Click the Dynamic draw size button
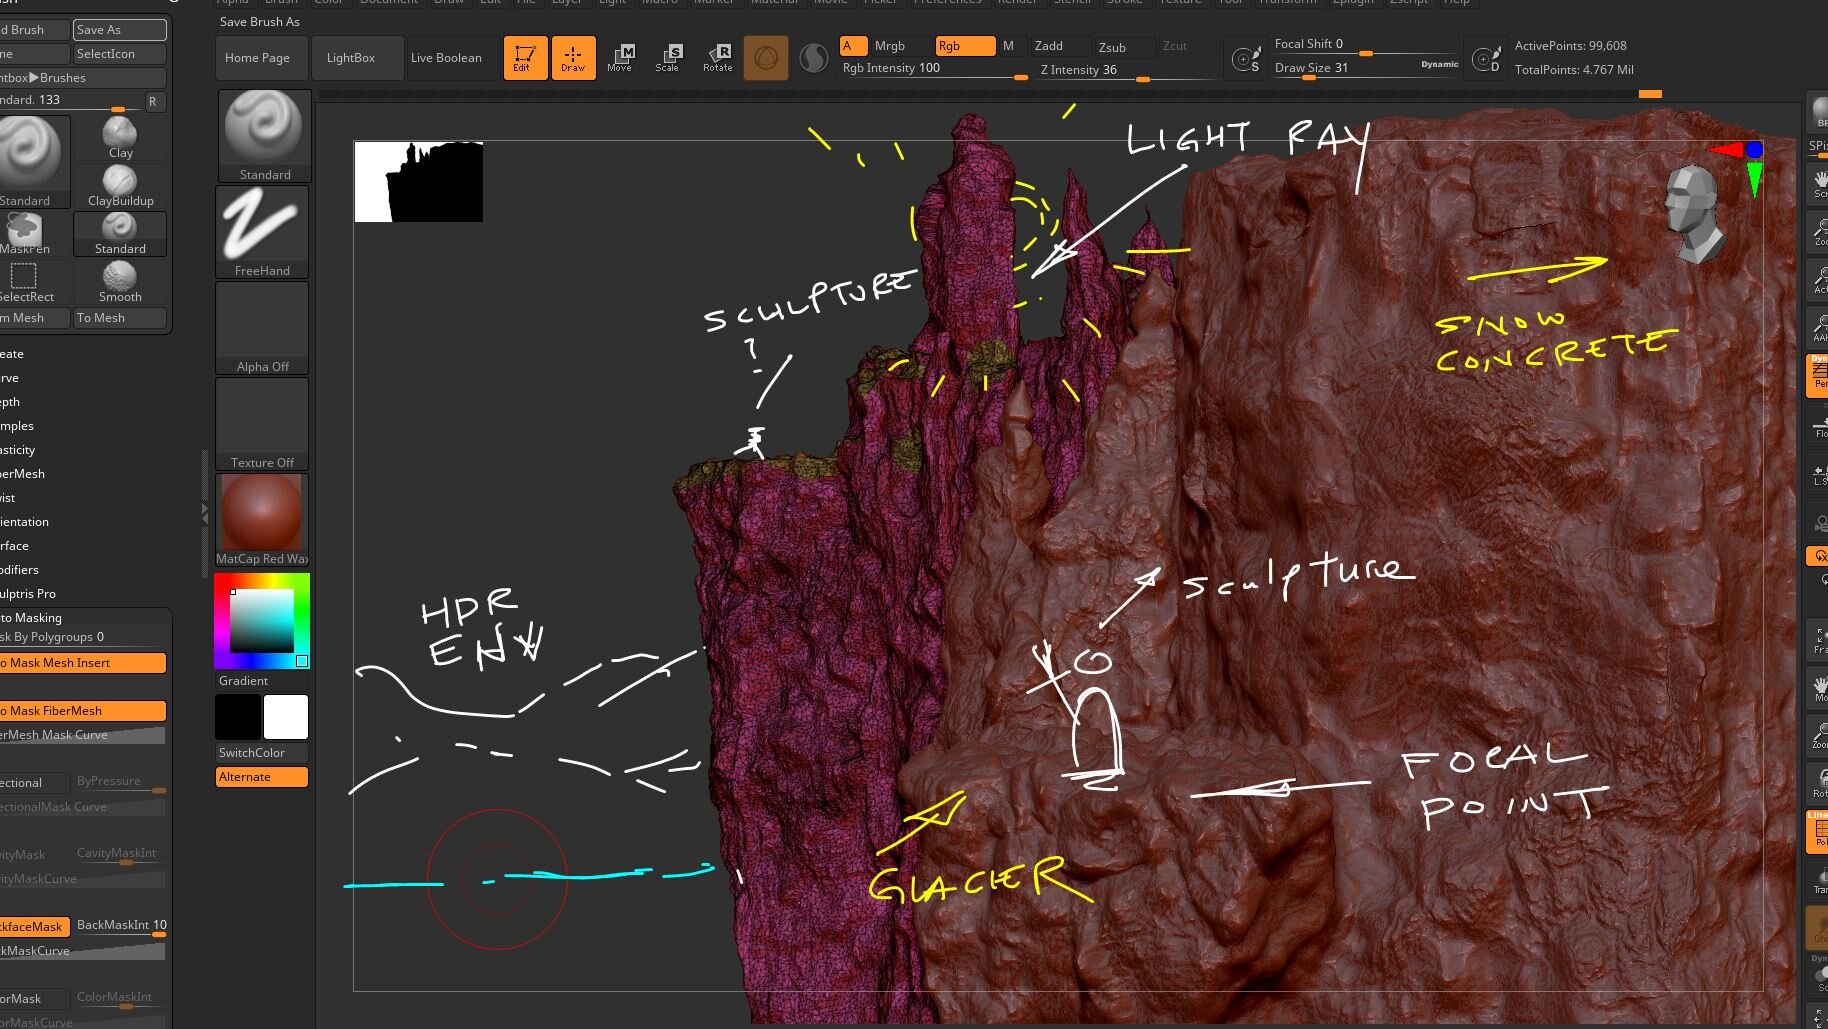Screen dimensions: 1828x1029 [x=1439, y=64]
